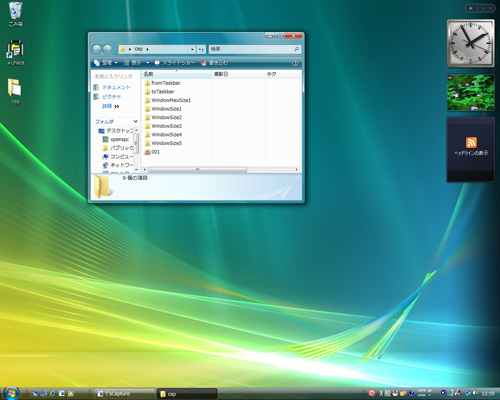Open Explorer help via the question mark icon
This screenshot has height=400, width=500.
point(295,63)
